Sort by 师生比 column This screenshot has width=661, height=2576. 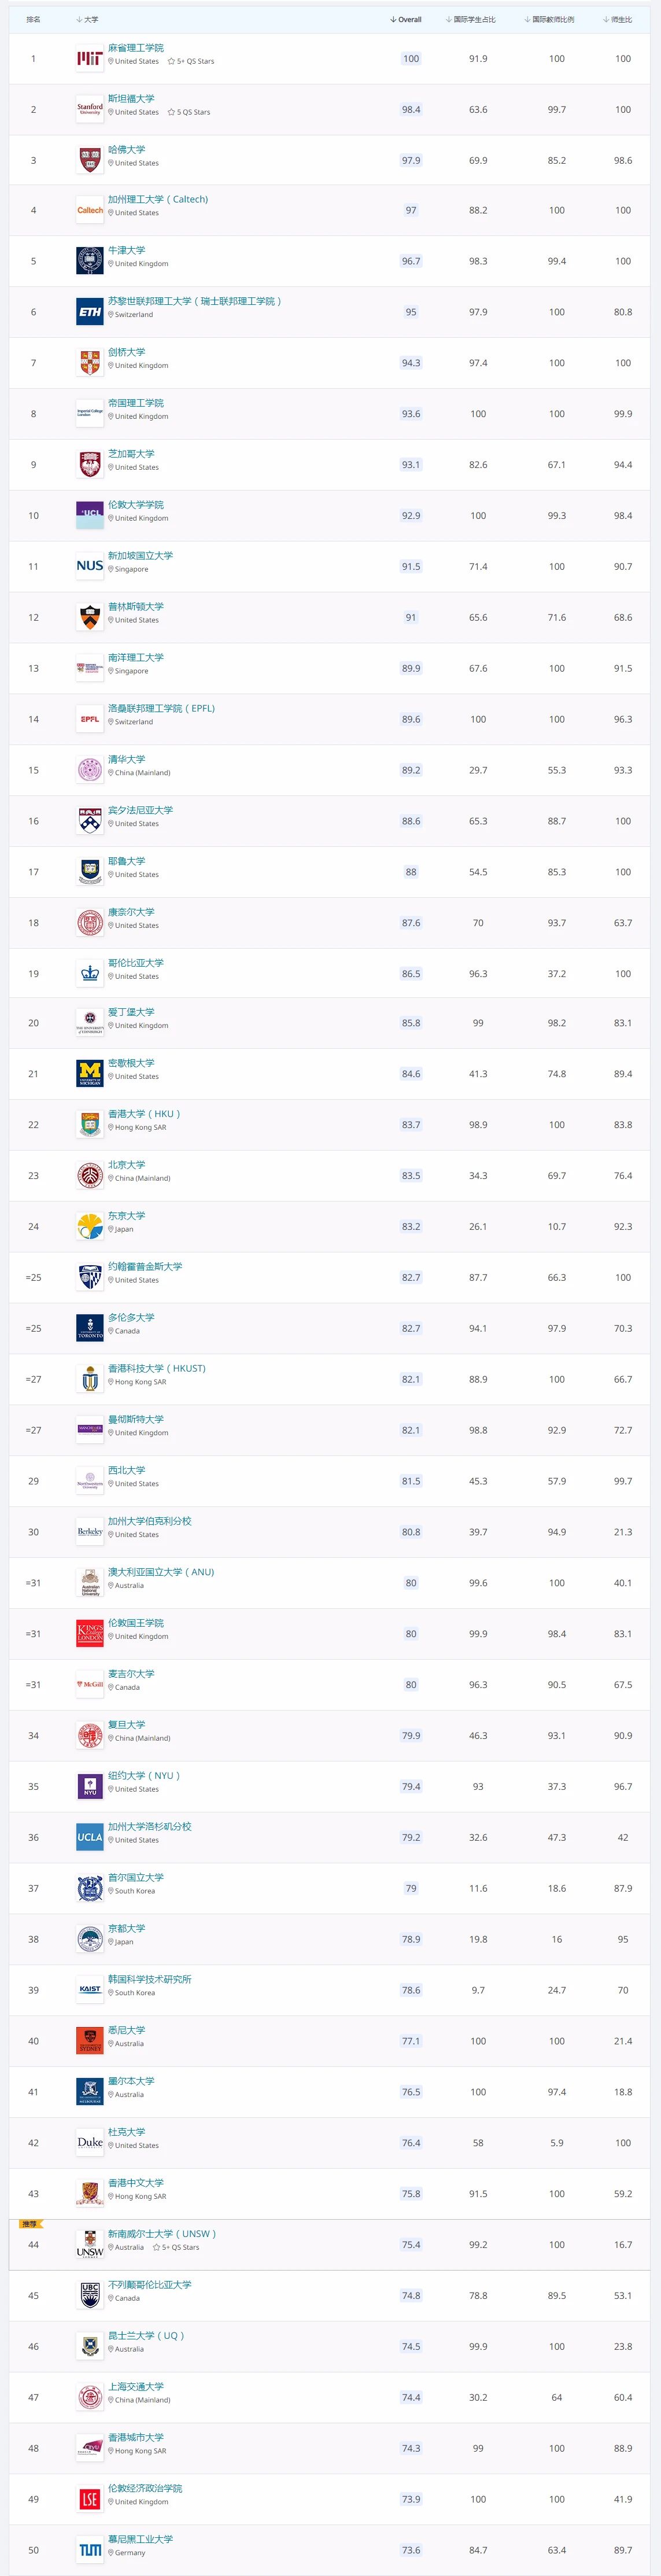pyautogui.click(x=618, y=19)
